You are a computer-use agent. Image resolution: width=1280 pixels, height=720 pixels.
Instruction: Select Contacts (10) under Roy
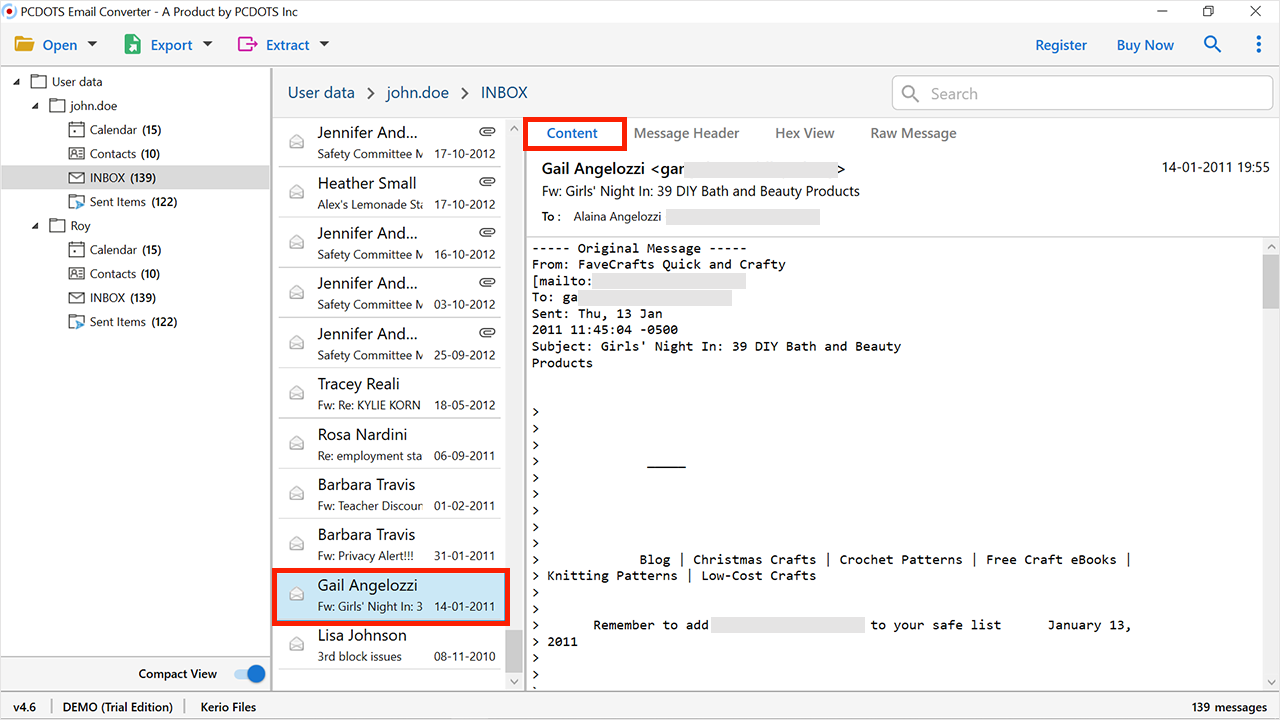pyautogui.click(x=125, y=274)
